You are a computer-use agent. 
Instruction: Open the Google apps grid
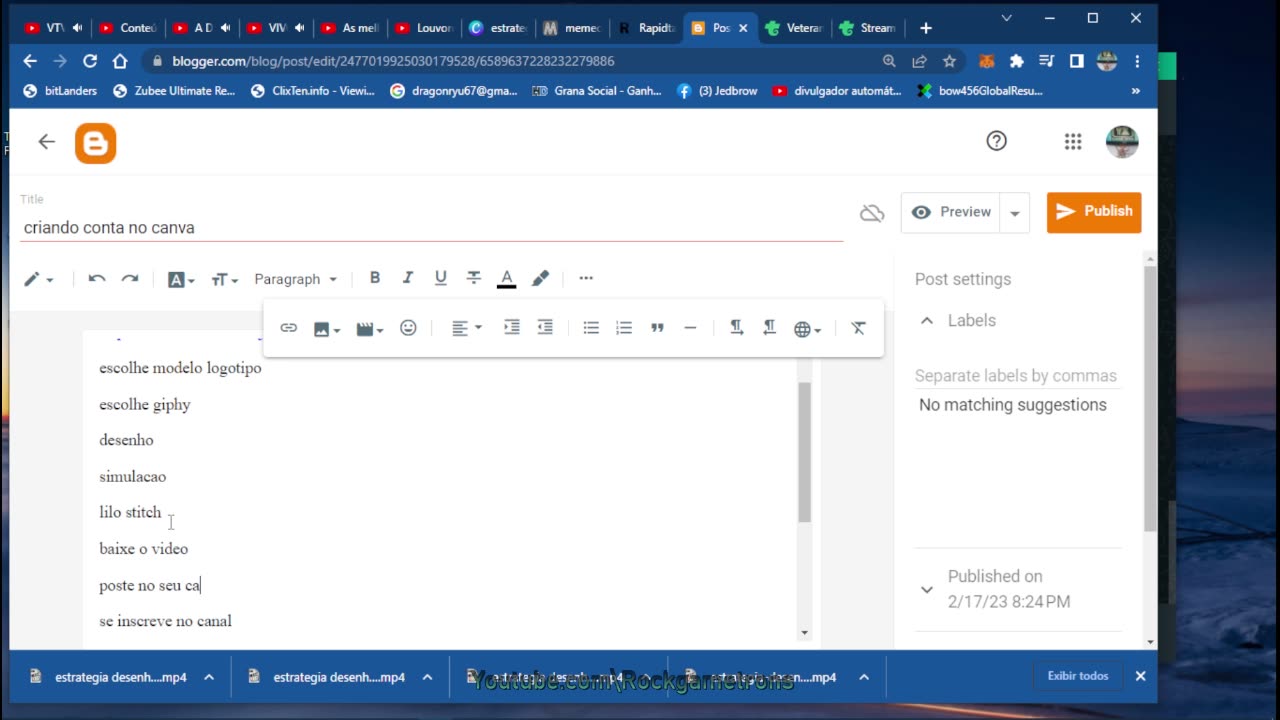point(1073,142)
